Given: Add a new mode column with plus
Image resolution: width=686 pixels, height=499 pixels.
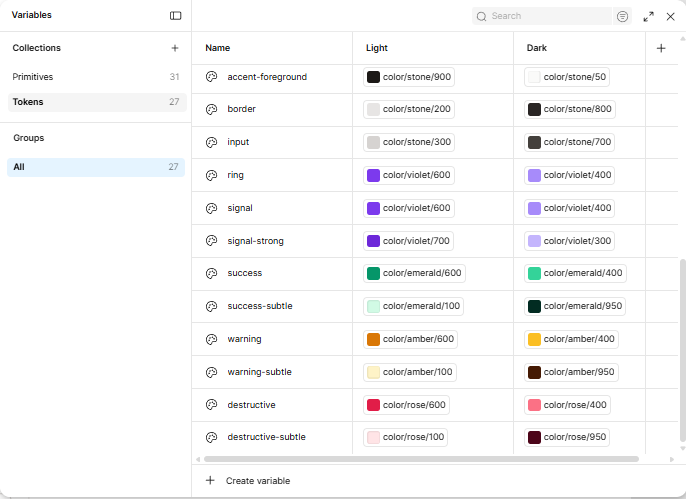Looking at the screenshot, I should click(x=661, y=48).
